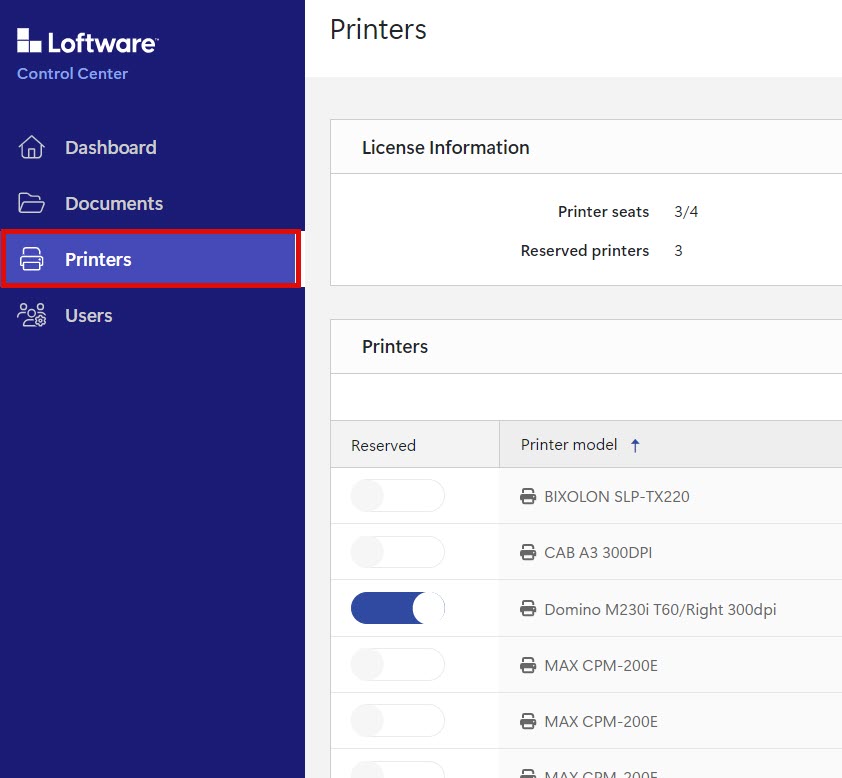Disable Reserved toggle for Domino M230i

pos(397,608)
